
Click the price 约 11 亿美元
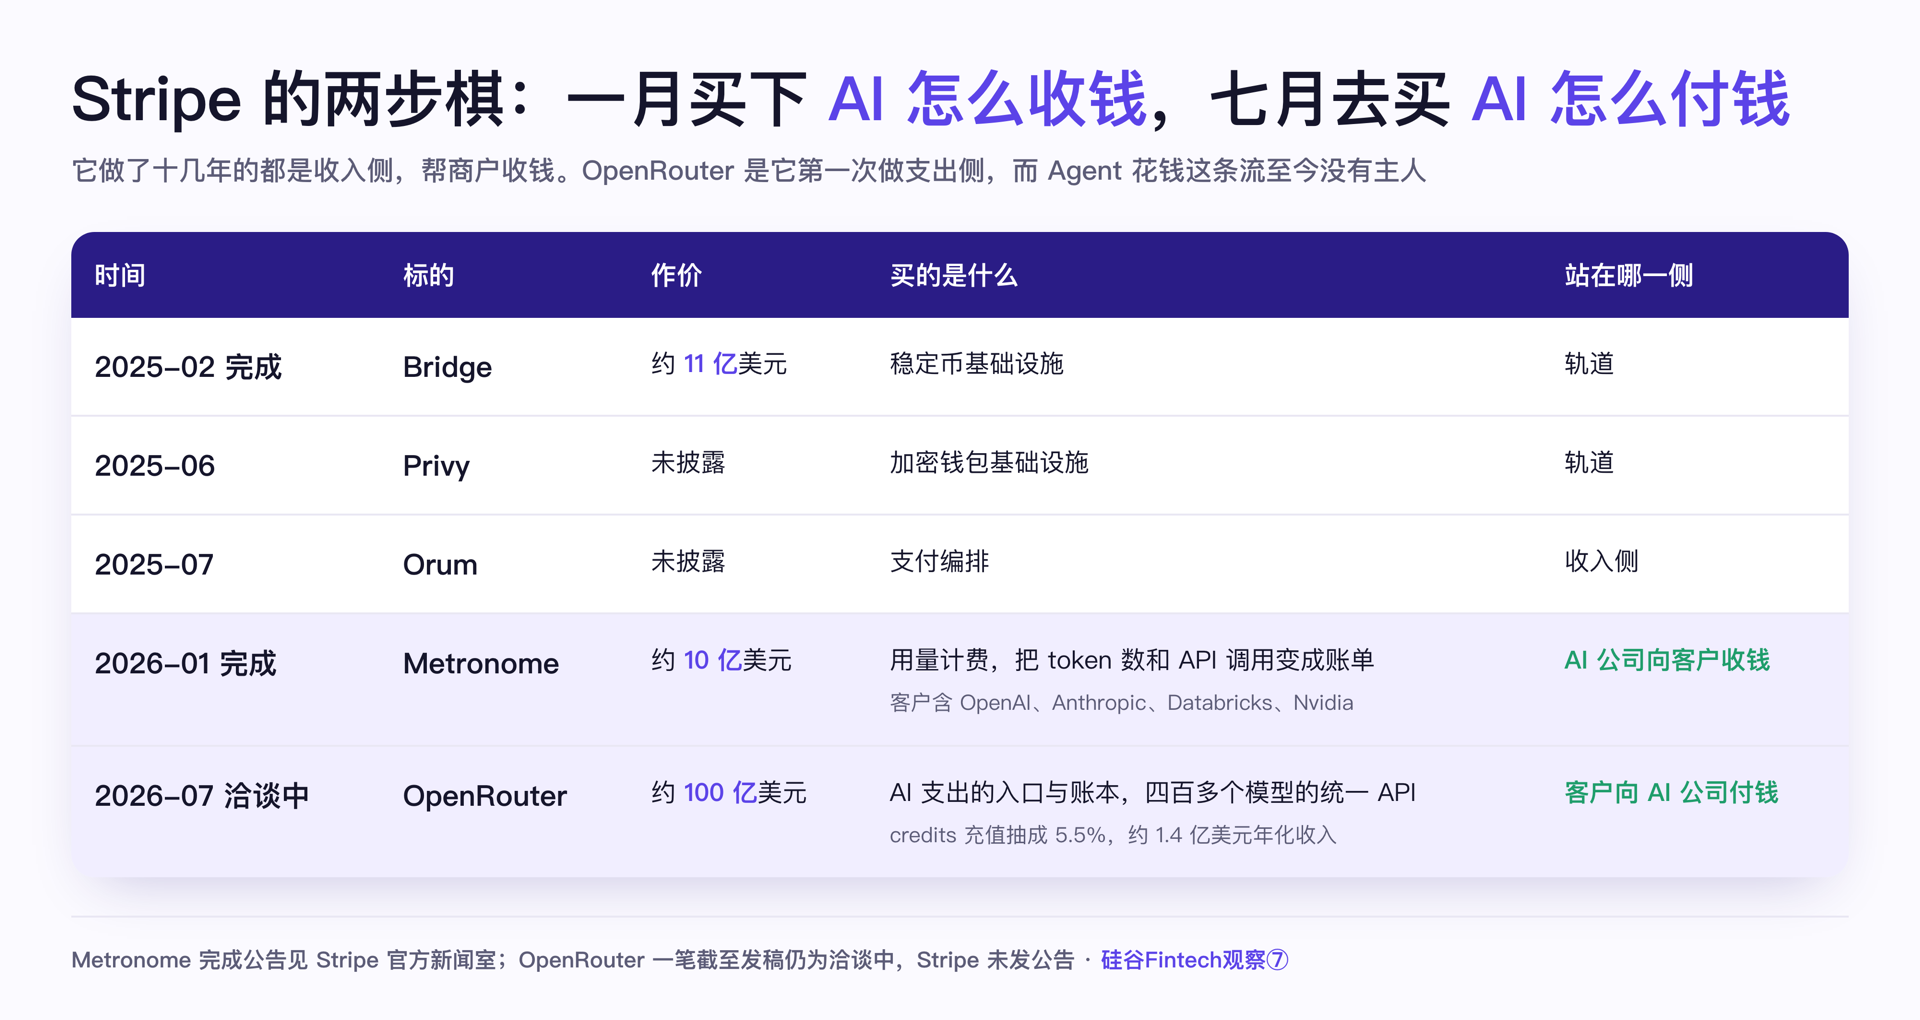tap(719, 364)
